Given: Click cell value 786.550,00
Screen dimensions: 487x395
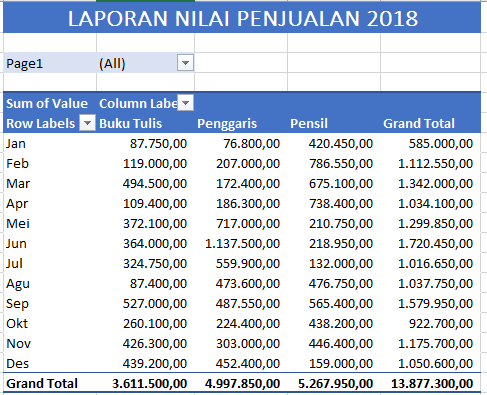Looking at the screenshot, I should [x=341, y=164].
